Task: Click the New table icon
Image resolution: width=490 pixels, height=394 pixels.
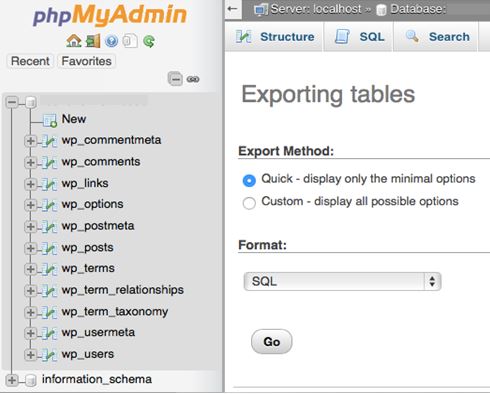Action: [x=50, y=120]
